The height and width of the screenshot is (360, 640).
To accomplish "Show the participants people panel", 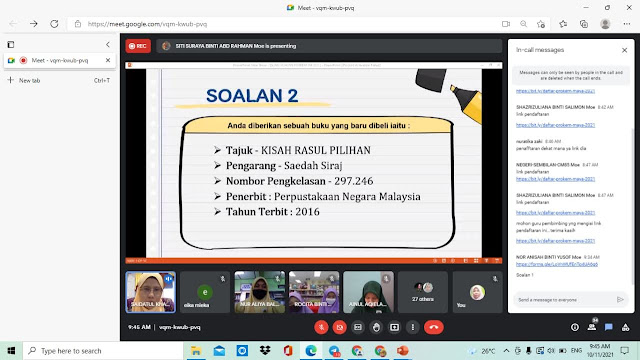I will click(592, 327).
